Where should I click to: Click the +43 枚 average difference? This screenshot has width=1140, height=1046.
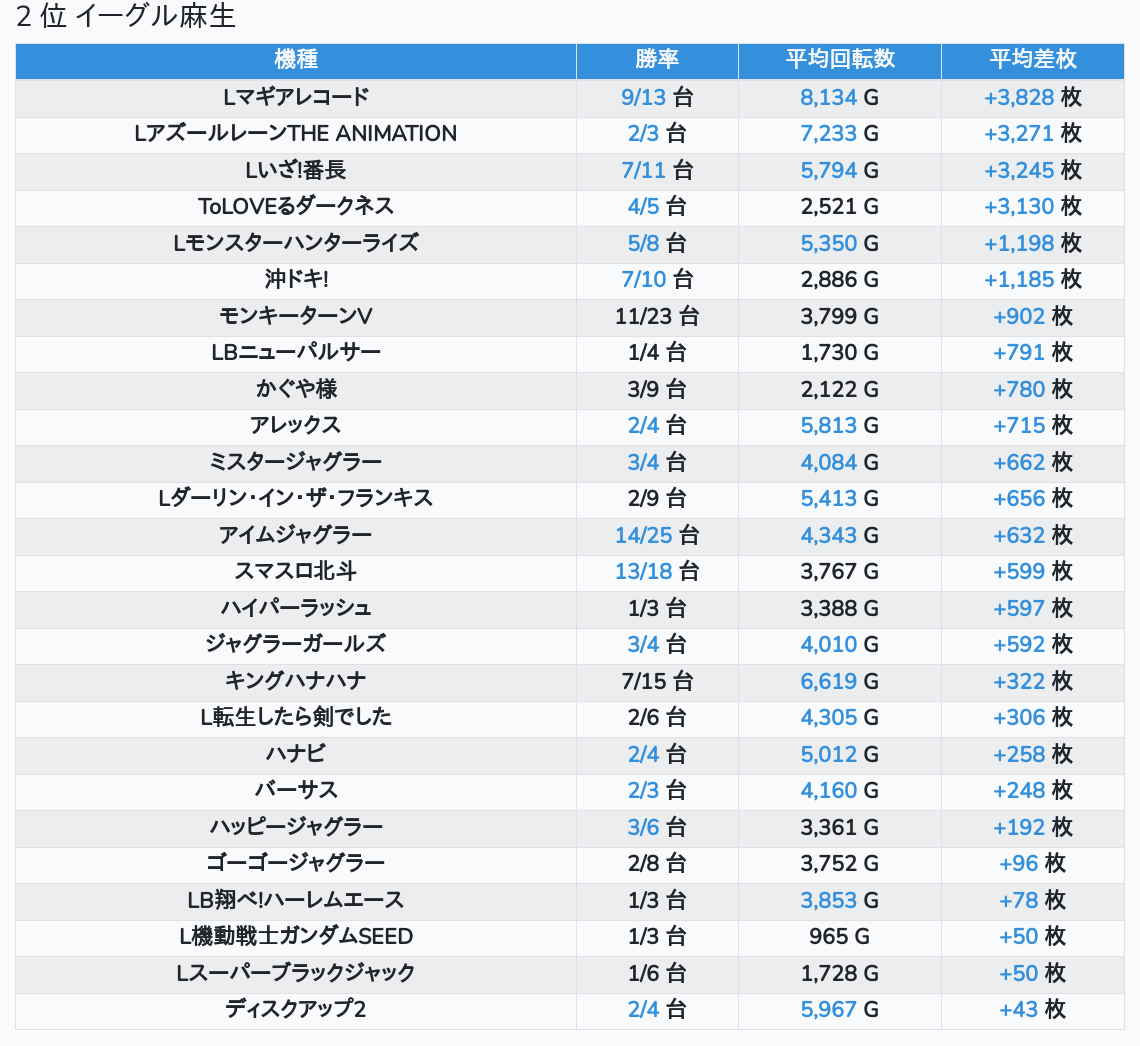tap(1032, 1009)
